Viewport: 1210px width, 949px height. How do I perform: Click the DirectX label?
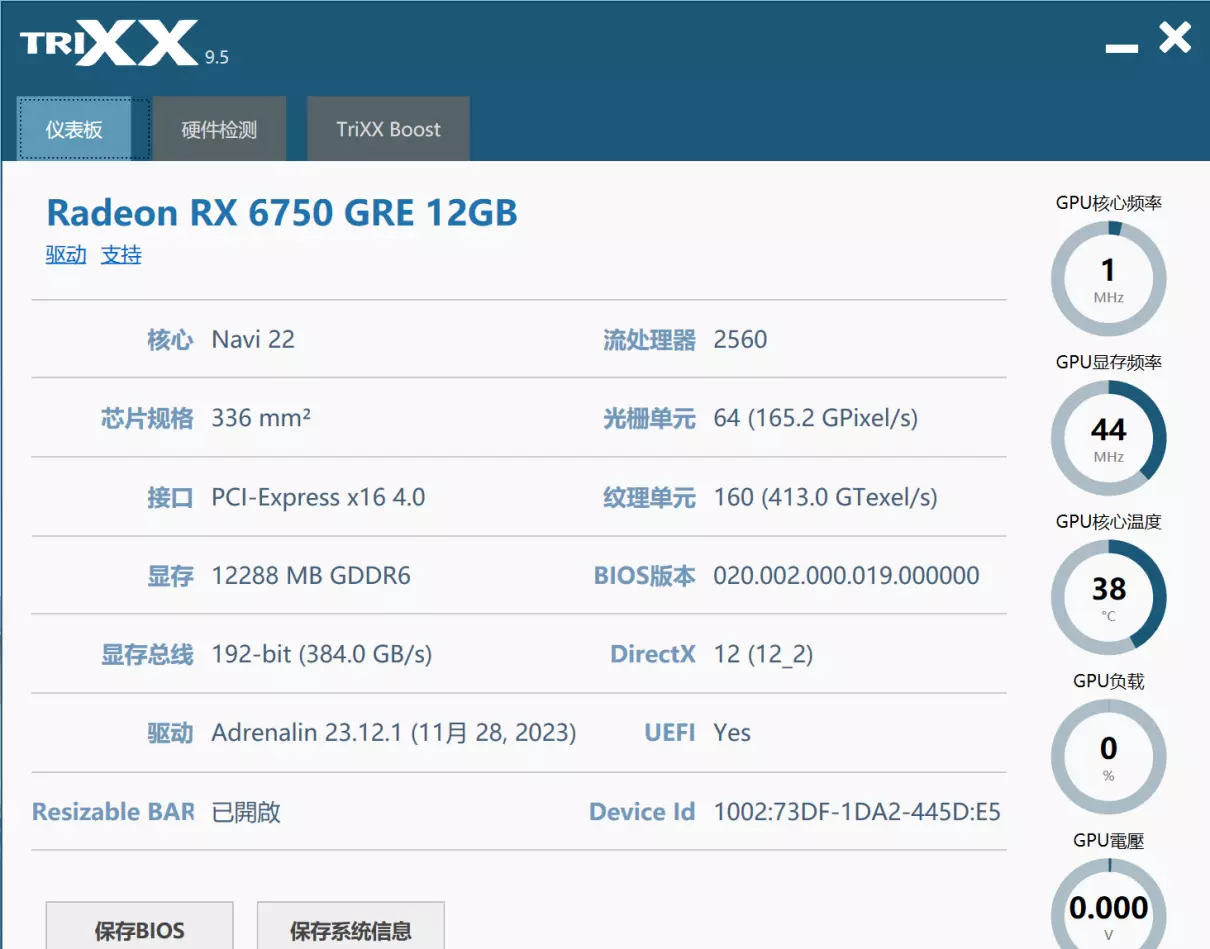(x=653, y=655)
